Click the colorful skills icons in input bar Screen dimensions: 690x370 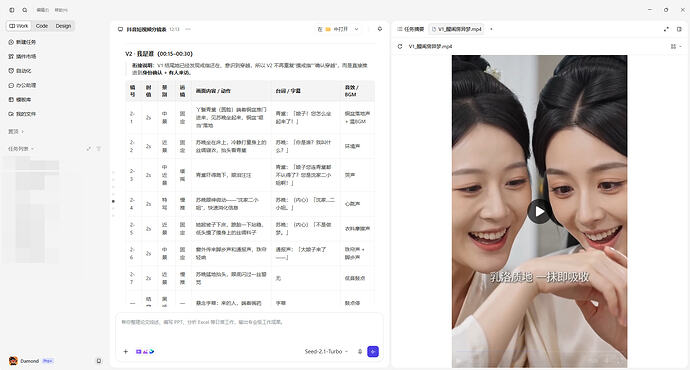(145, 352)
